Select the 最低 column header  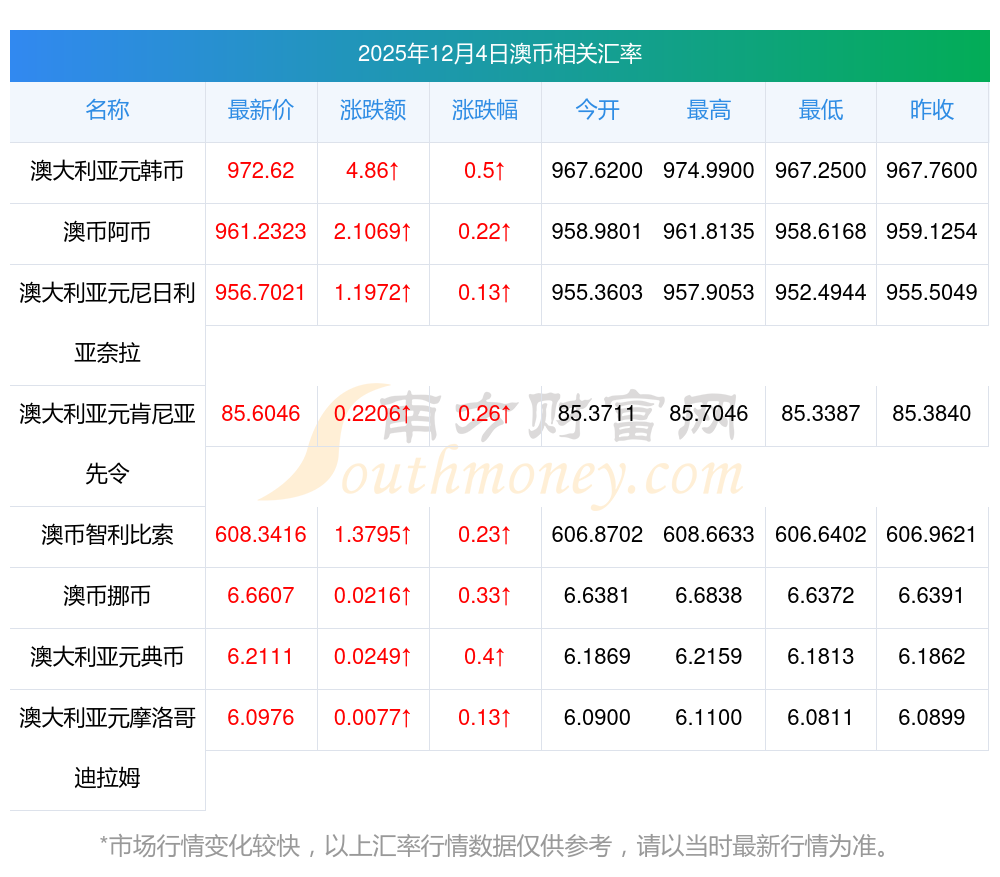[820, 111]
